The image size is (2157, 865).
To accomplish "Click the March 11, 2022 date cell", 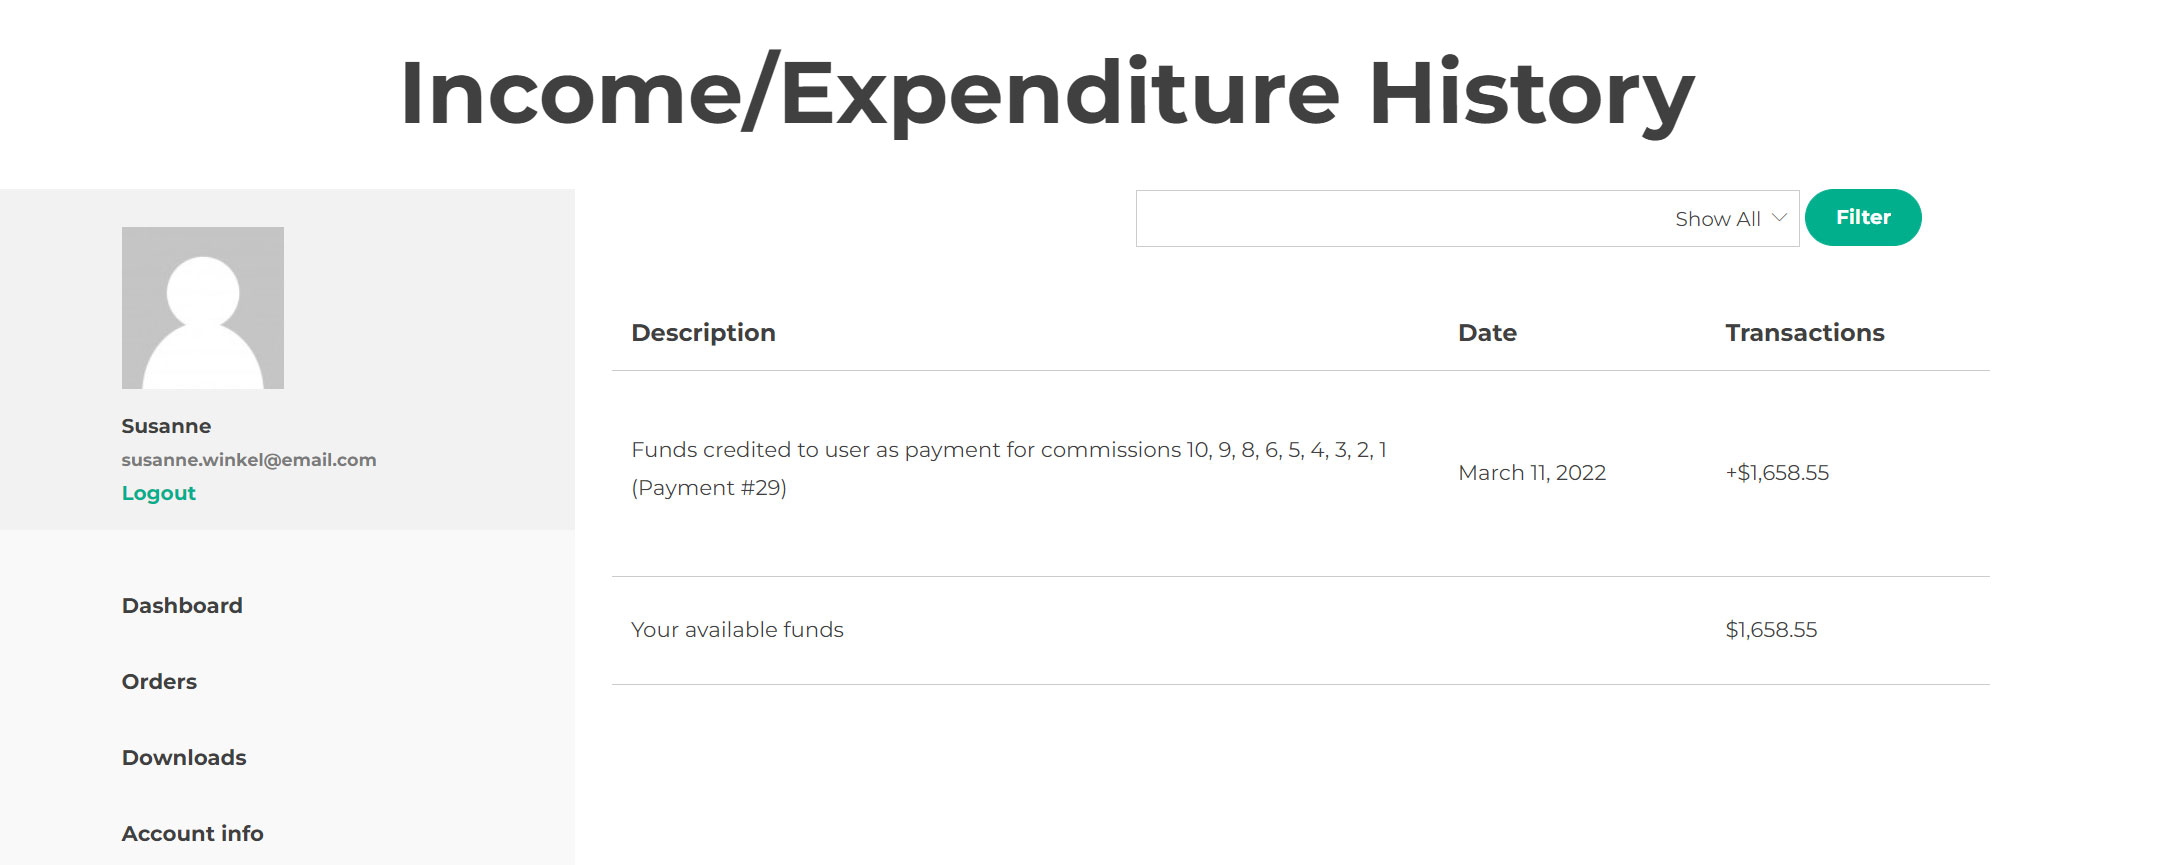I will (1532, 473).
